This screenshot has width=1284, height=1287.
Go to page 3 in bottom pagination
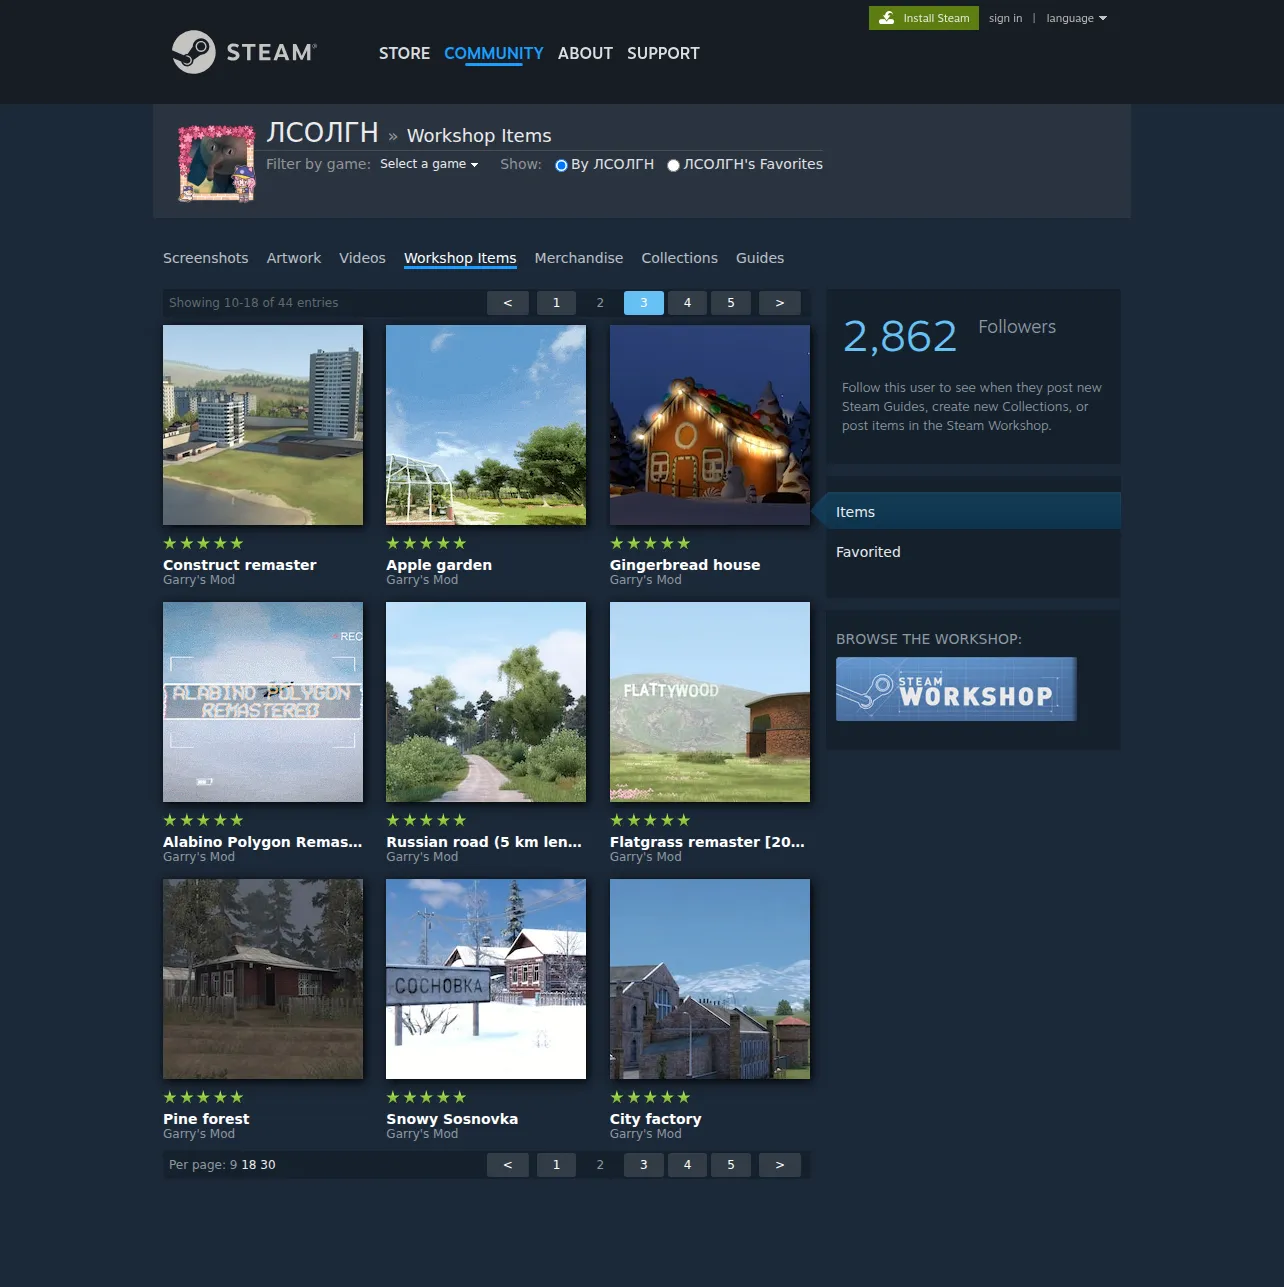pyautogui.click(x=644, y=1165)
